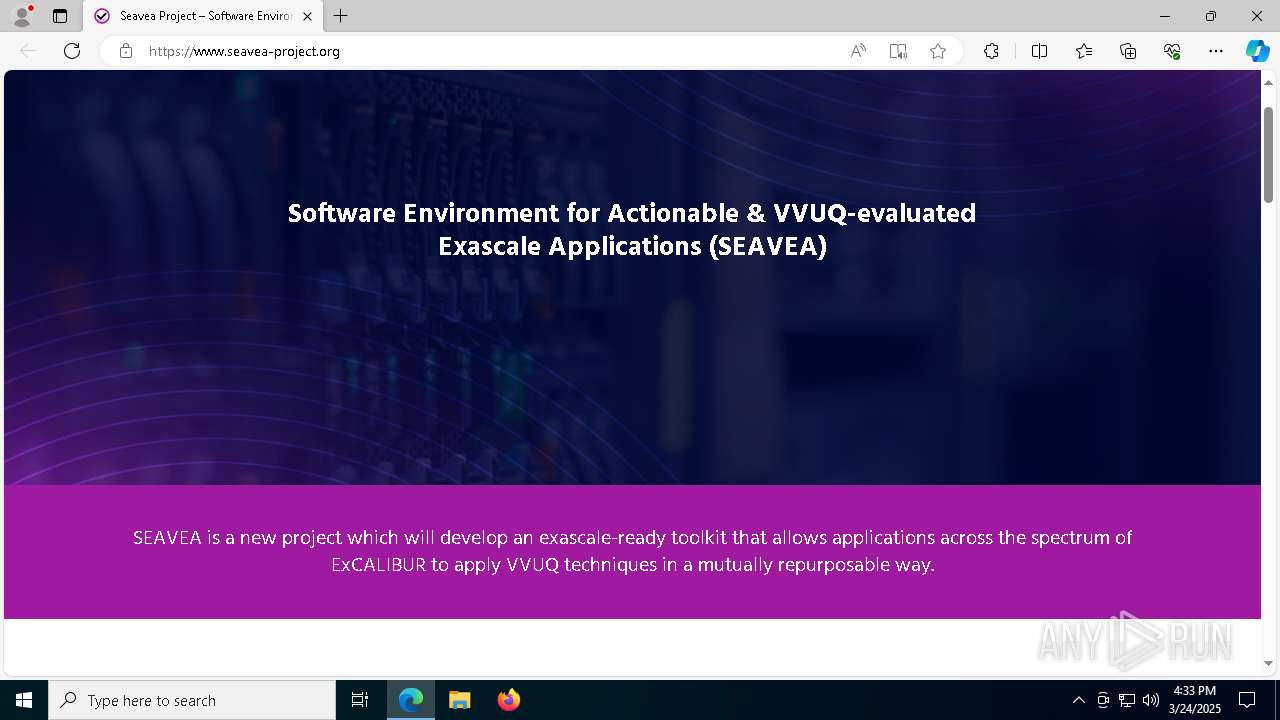Open File Explorer from taskbar

[x=459, y=700]
